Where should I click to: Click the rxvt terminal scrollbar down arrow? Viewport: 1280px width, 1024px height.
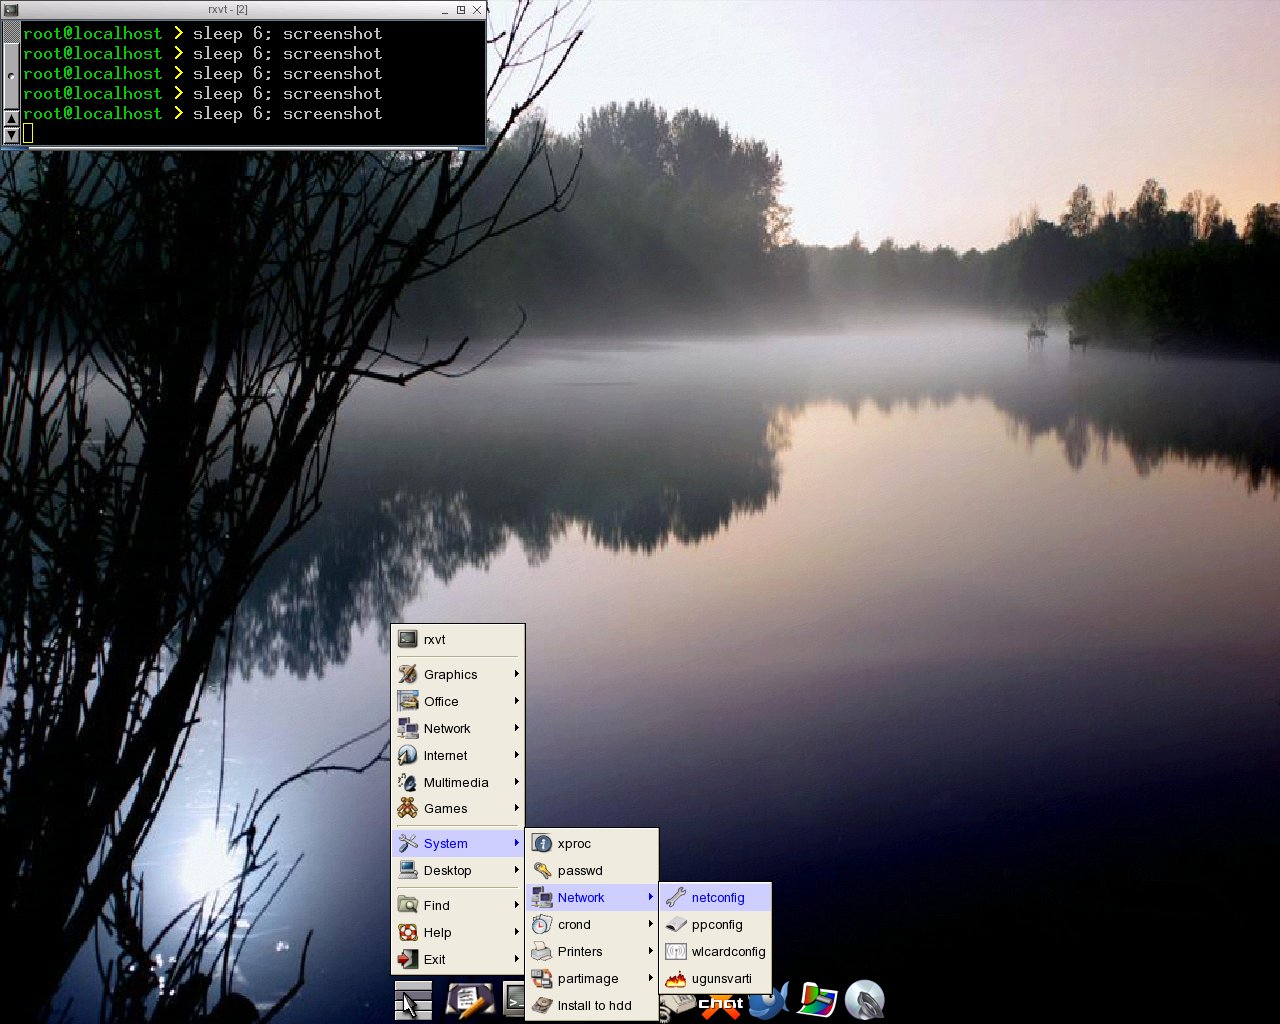pos(11,134)
